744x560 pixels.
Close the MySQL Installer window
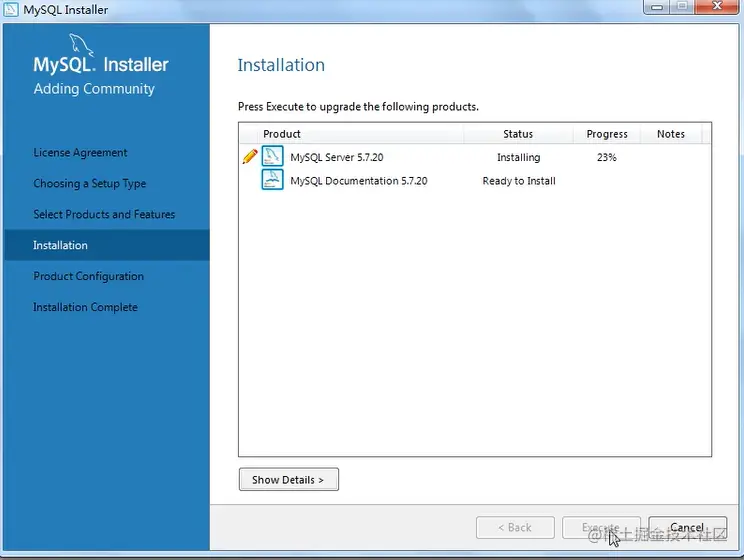click(x=718, y=7)
